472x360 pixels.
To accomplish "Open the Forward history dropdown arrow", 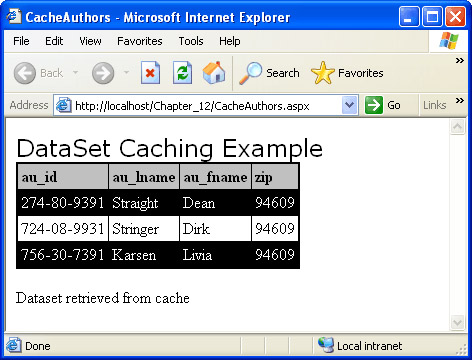I will [126, 72].
